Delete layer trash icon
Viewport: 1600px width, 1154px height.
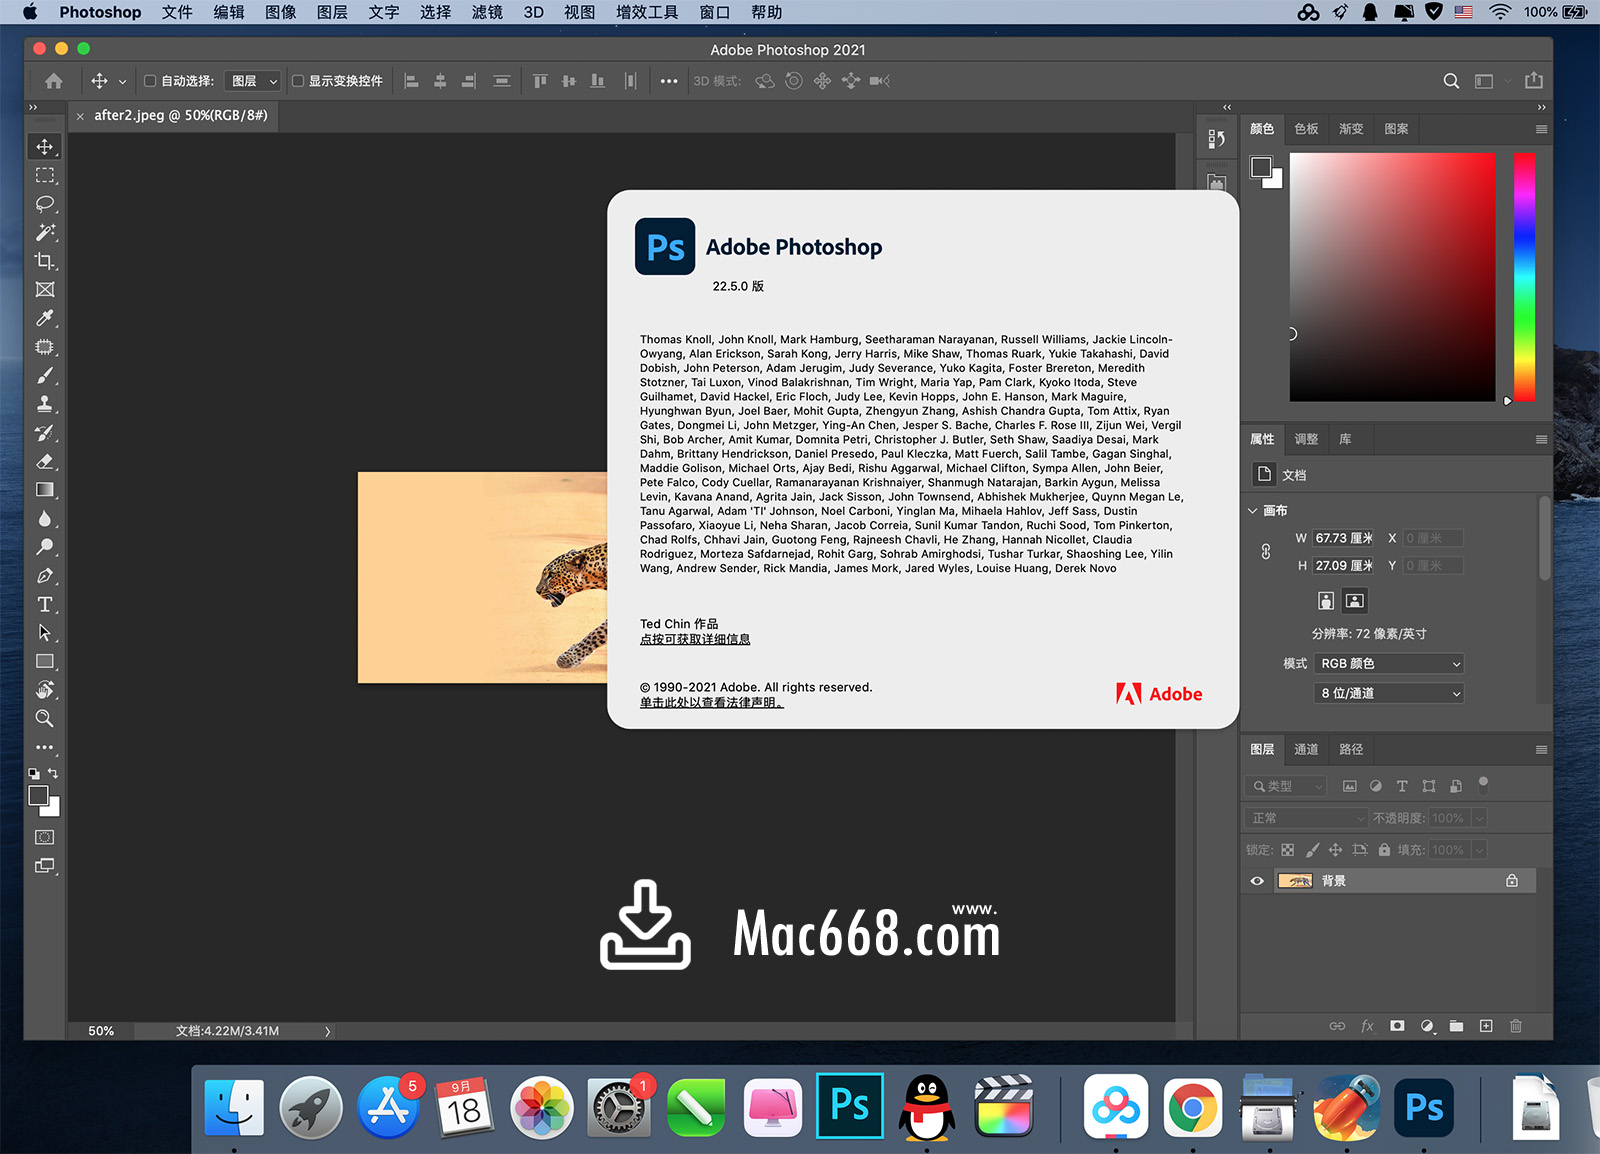pos(1516,1026)
